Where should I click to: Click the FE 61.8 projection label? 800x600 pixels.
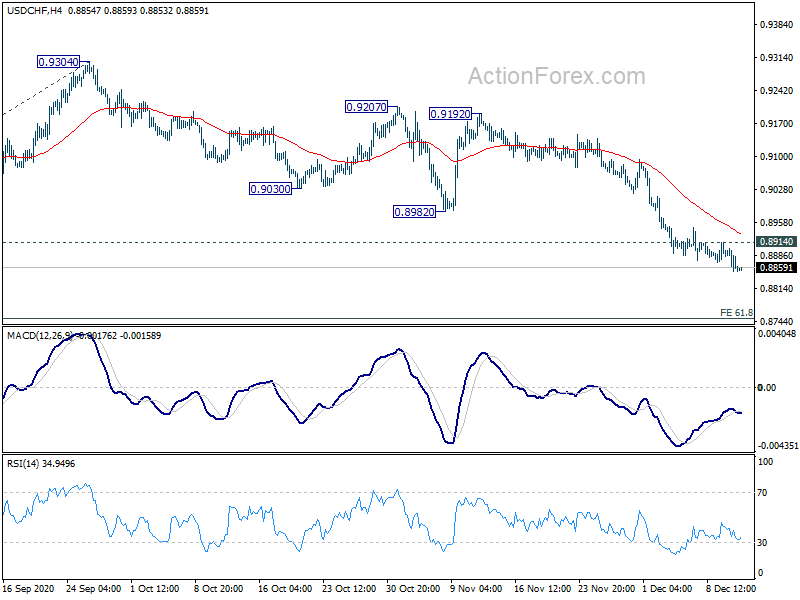pyautogui.click(x=736, y=312)
